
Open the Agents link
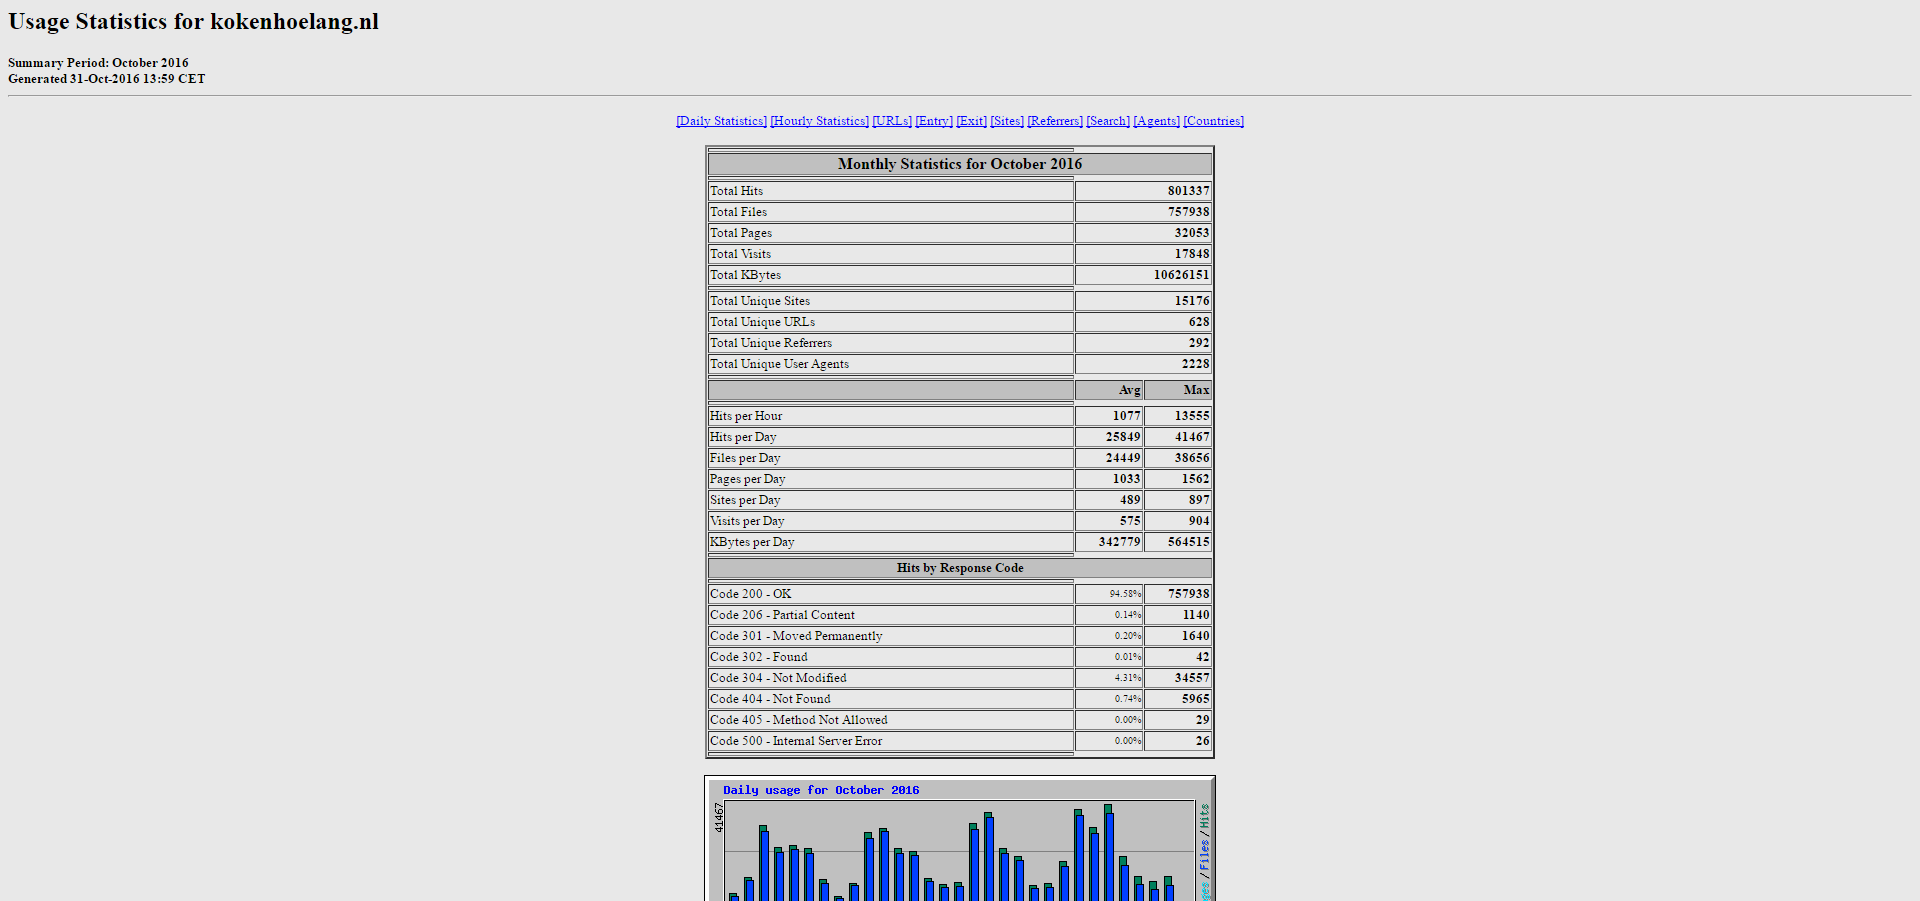(1156, 121)
